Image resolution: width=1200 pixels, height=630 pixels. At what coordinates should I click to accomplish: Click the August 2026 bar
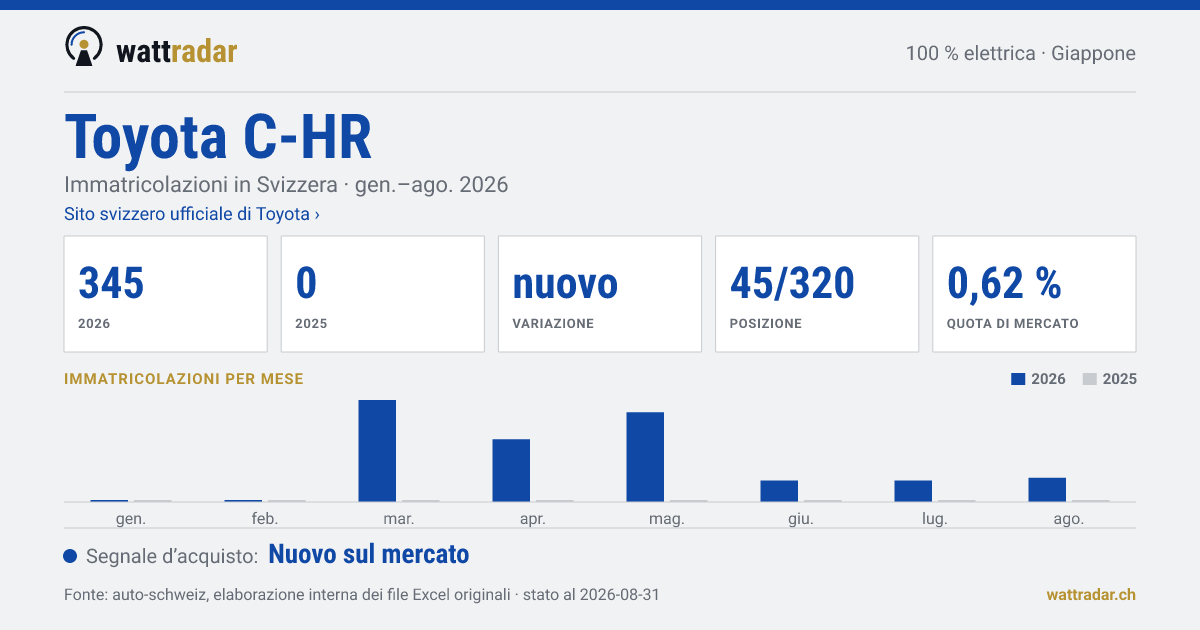tap(1047, 490)
